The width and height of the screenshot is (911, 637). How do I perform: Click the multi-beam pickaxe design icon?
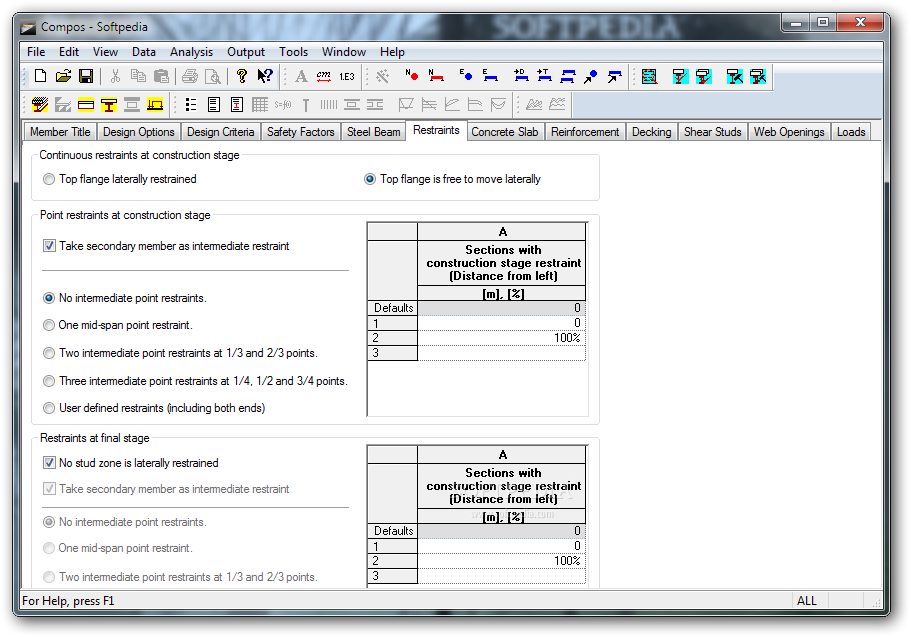tap(758, 76)
